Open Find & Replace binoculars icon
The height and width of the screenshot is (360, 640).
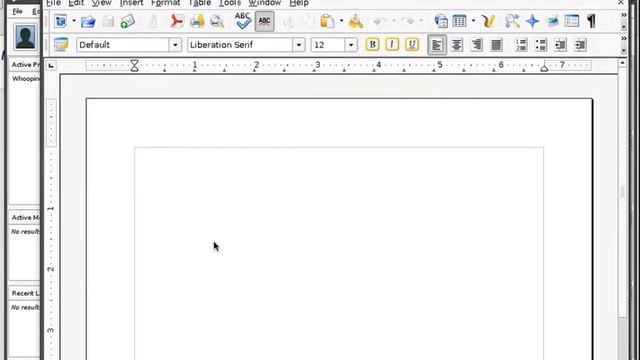[512, 21]
